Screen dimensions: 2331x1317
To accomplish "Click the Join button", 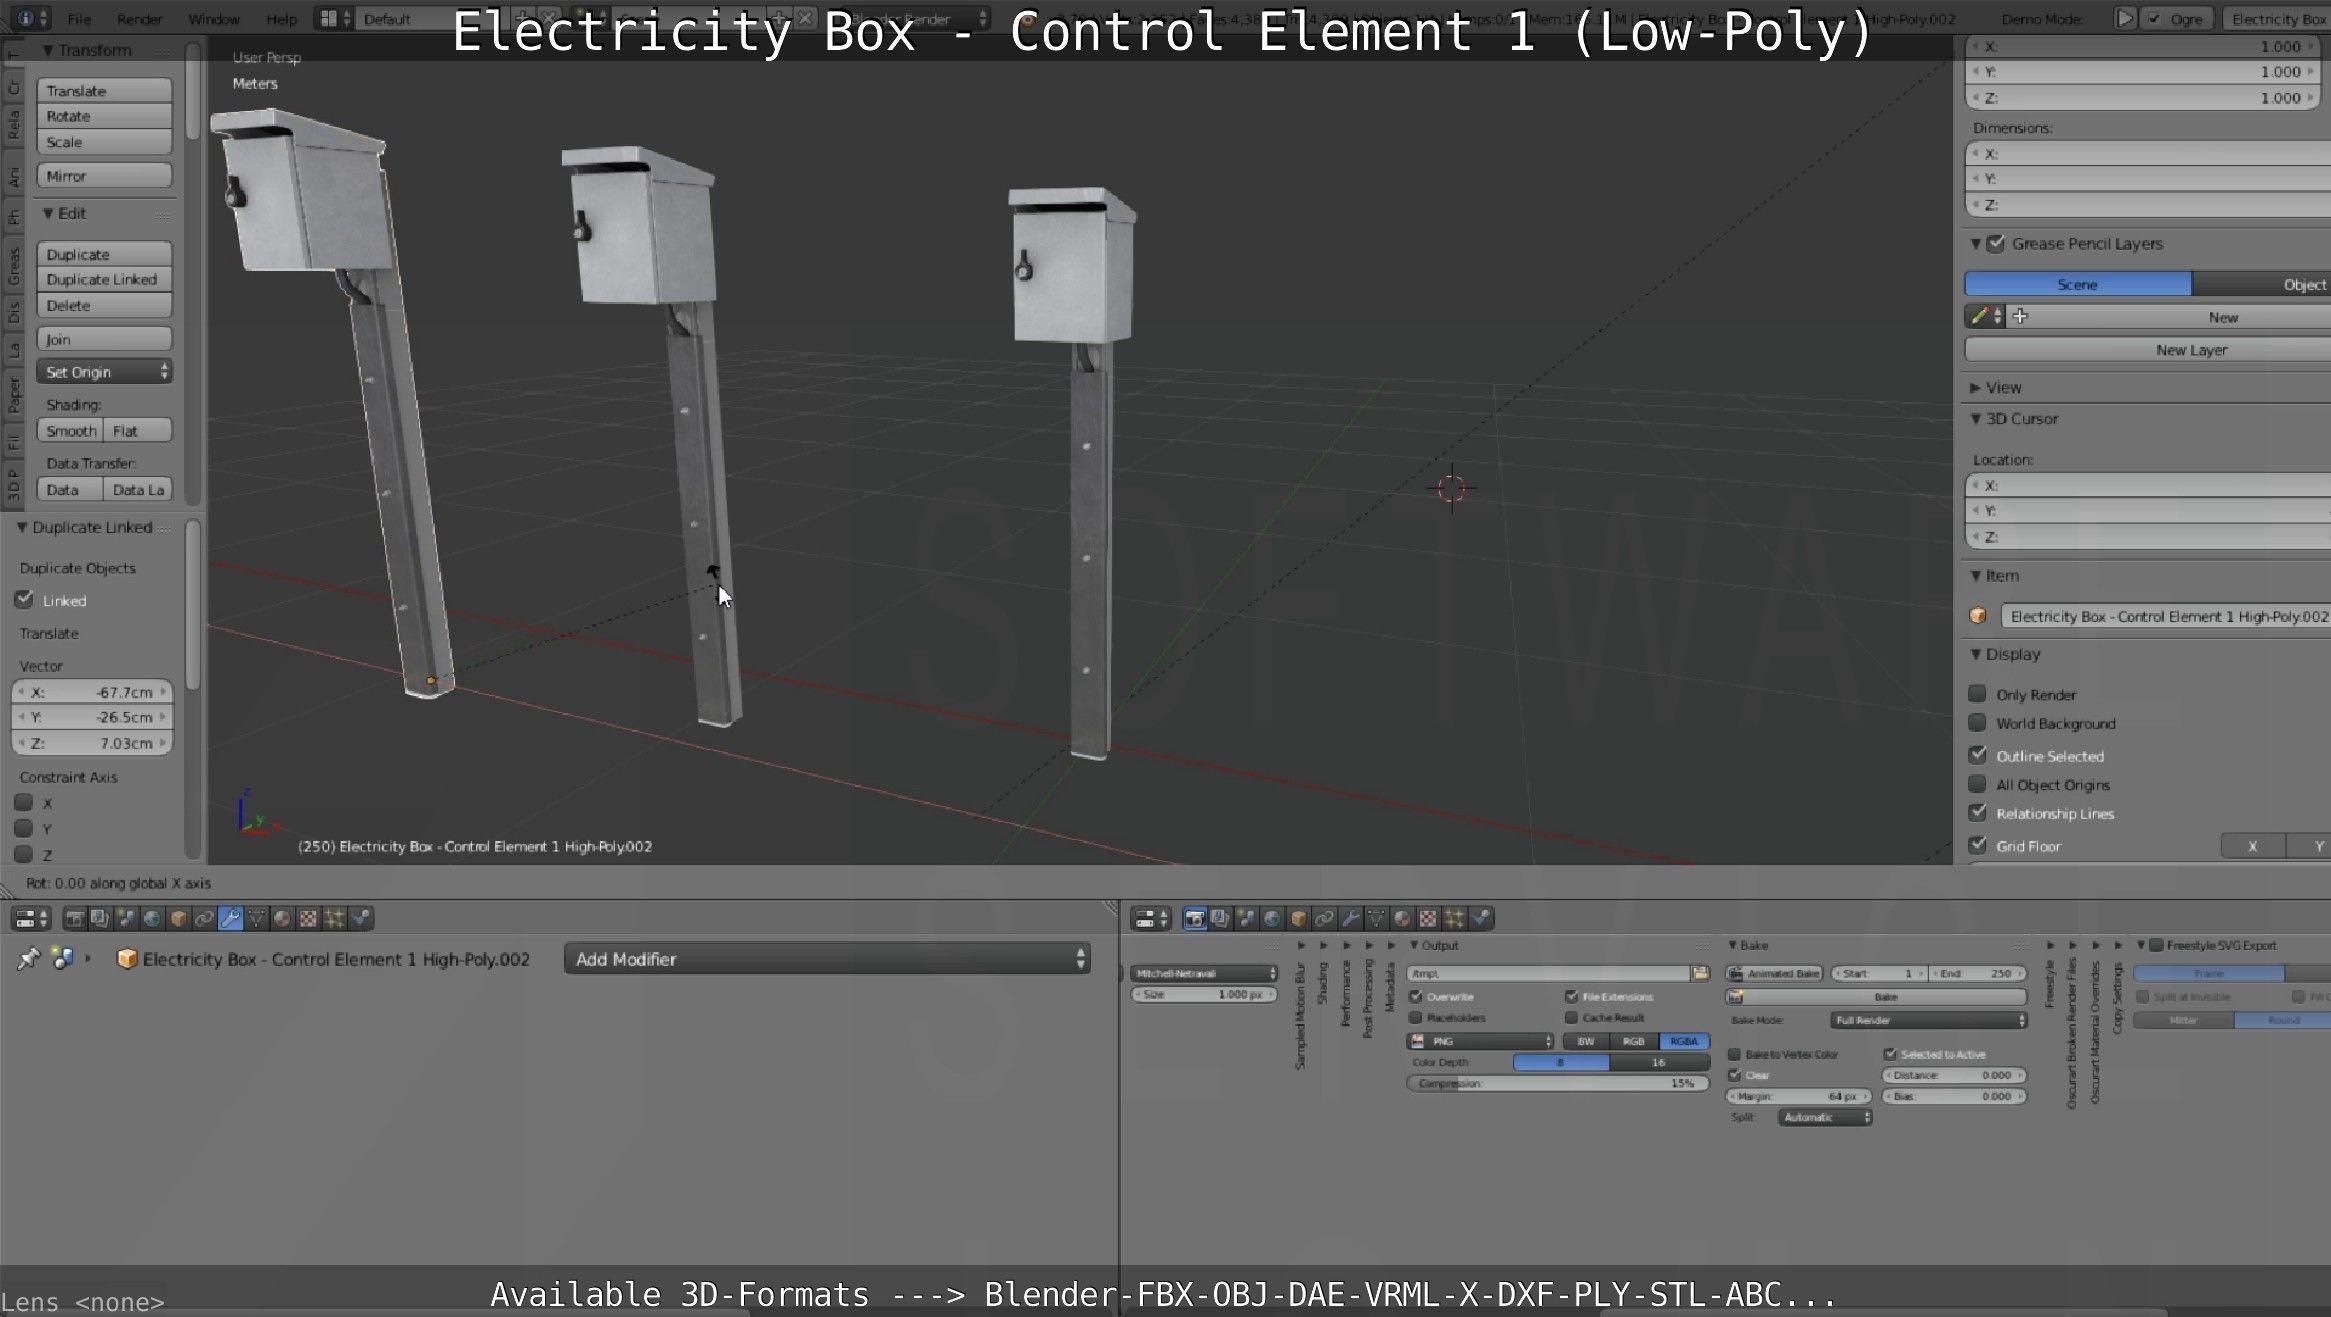I will (104, 339).
